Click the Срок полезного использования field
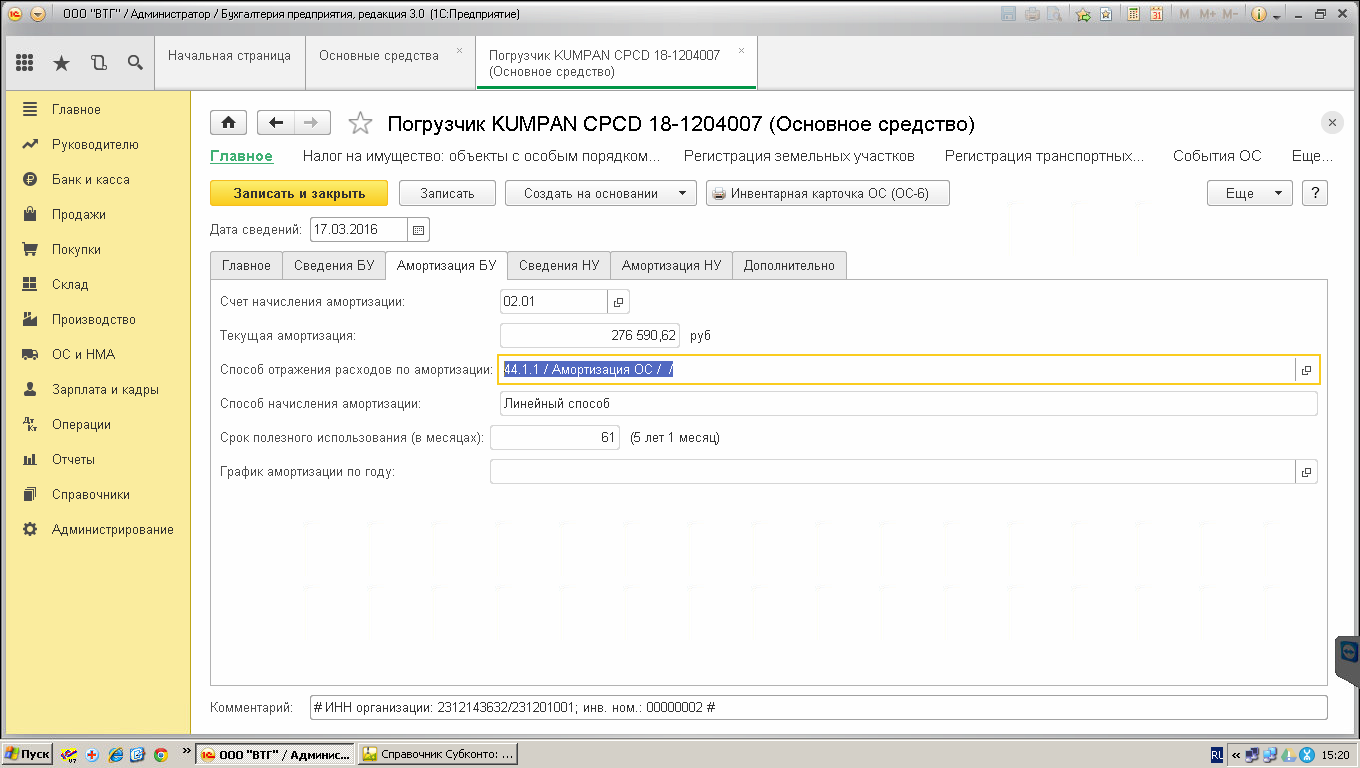 (x=555, y=437)
